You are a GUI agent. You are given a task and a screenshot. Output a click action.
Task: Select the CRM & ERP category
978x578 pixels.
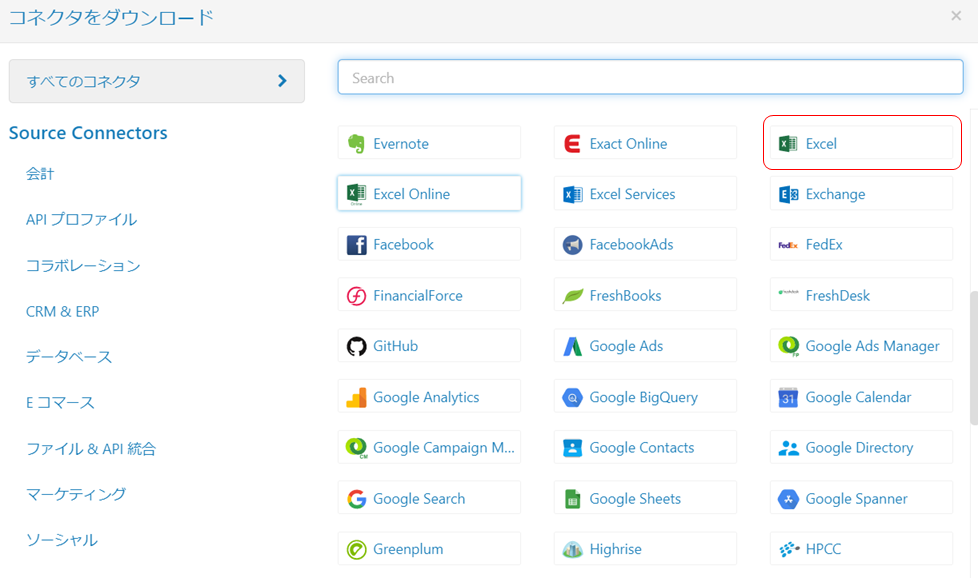(x=62, y=311)
